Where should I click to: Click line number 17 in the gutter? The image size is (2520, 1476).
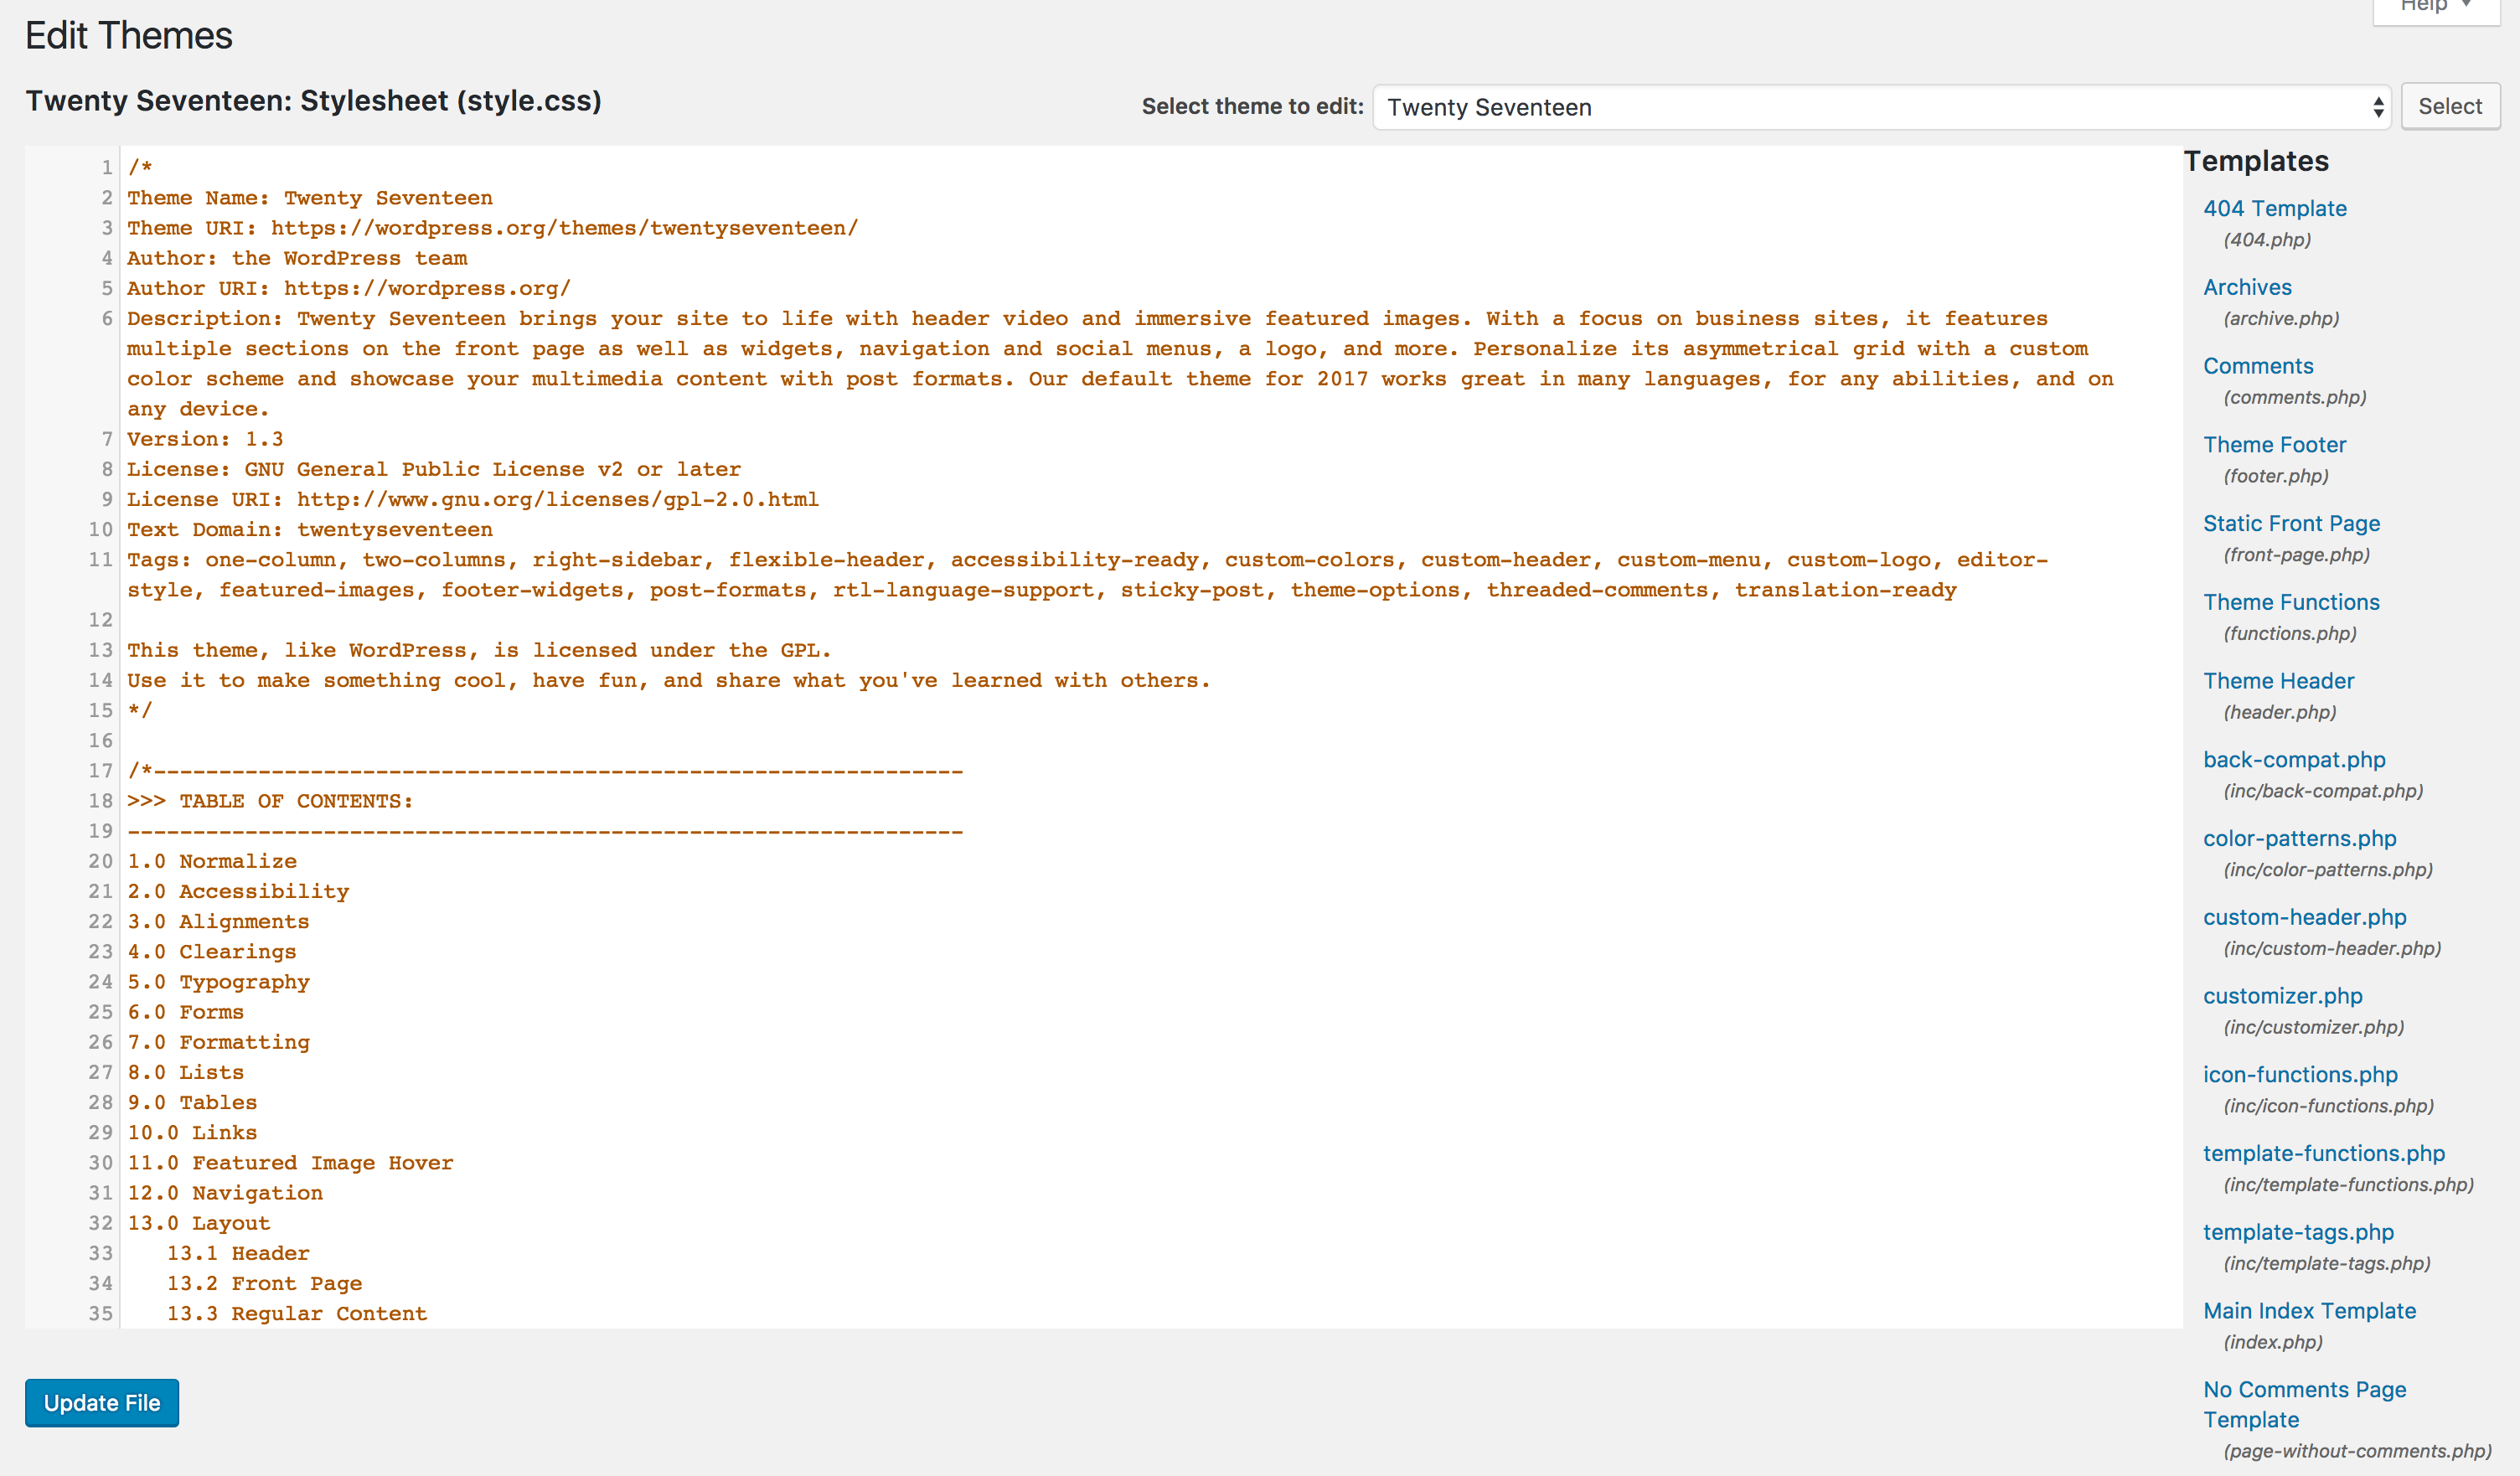pos(100,771)
